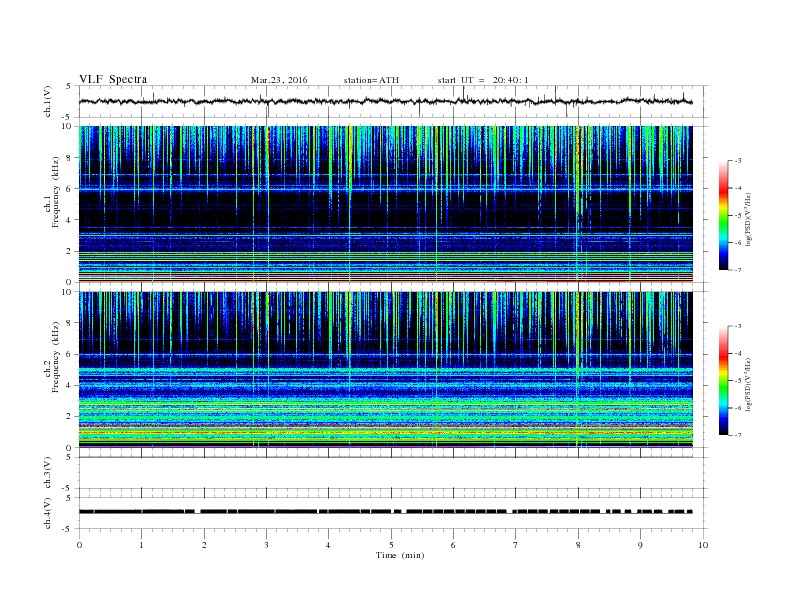The width and height of the screenshot is (792, 612).
Task: Click the ch.1 voltage waveform trace
Action: (385, 101)
